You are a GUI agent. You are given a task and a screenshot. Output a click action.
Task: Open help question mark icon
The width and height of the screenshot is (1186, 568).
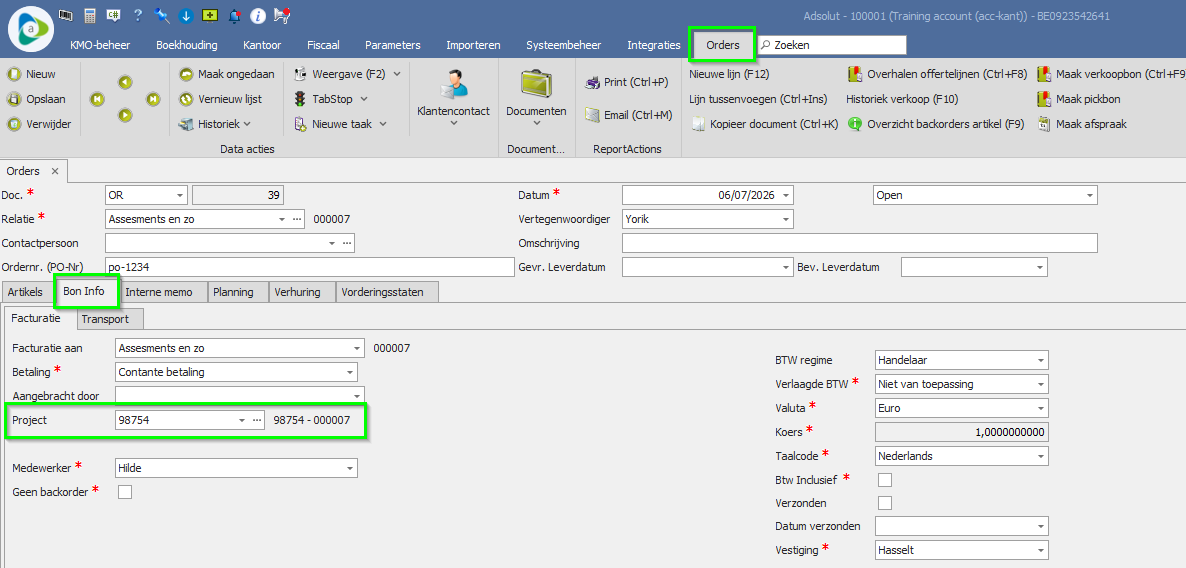coord(138,14)
